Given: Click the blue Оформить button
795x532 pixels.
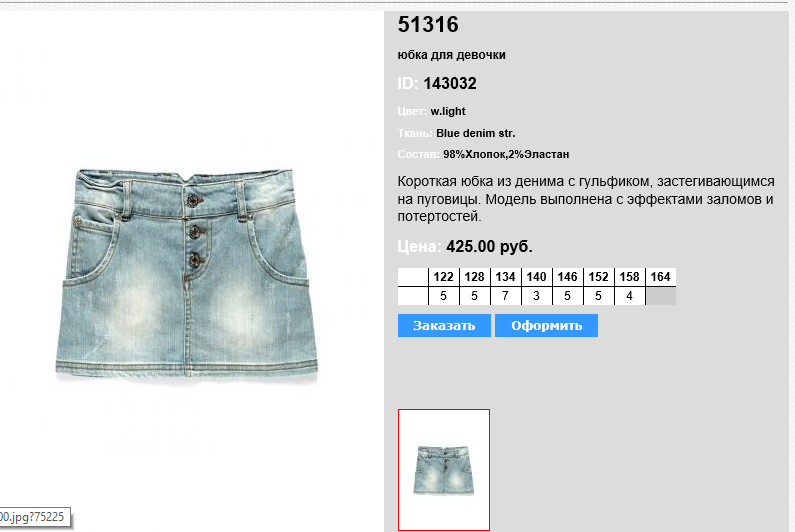Looking at the screenshot, I should (547, 326).
